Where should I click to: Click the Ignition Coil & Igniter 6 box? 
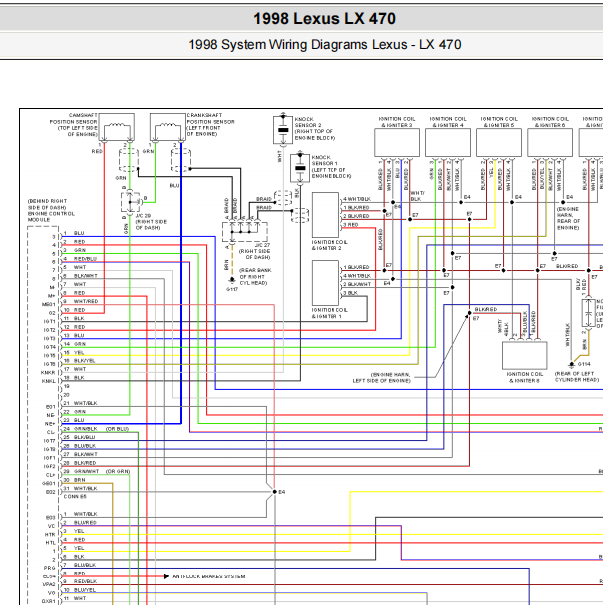[x=550, y=142]
